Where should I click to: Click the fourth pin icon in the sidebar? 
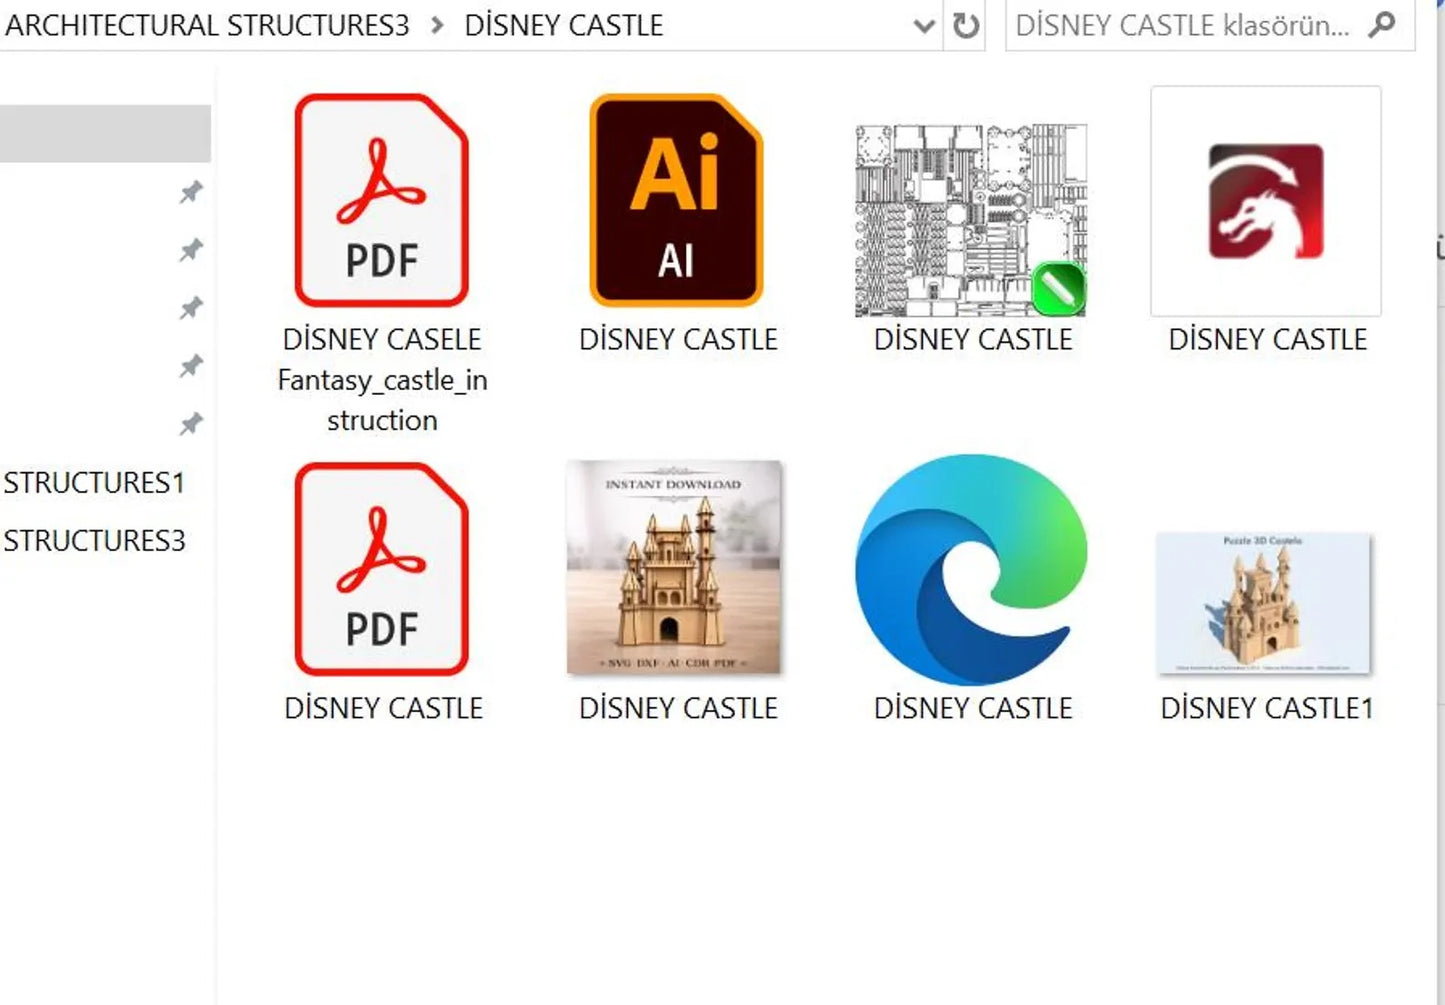[190, 366]
